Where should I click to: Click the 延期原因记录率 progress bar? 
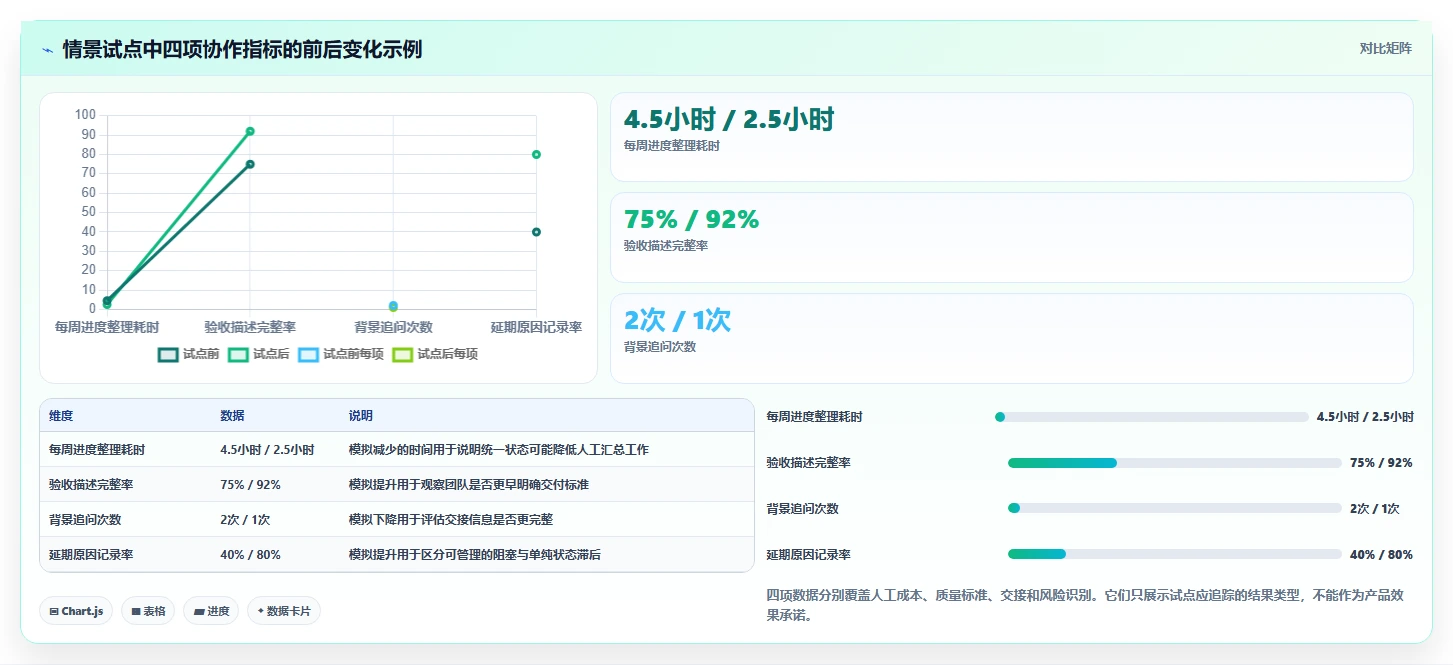(x=1175, y=554)
